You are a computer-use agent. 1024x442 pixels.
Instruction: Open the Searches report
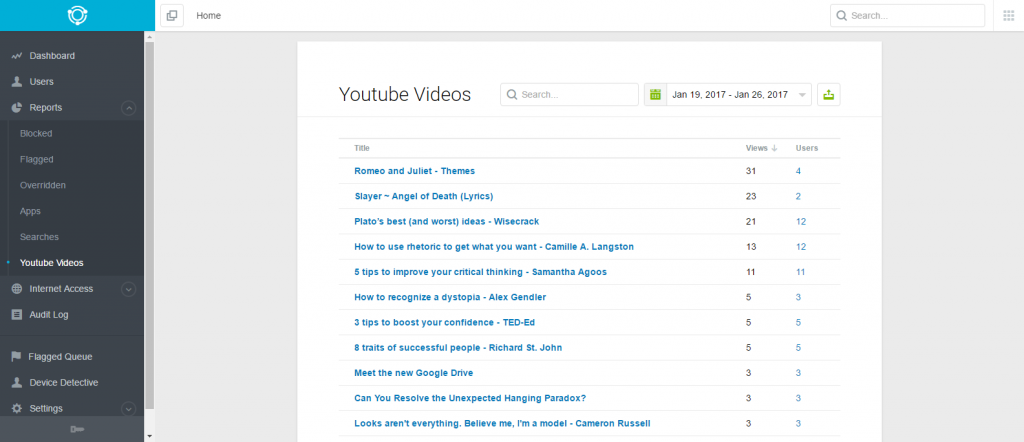click(x=39, y=237)
